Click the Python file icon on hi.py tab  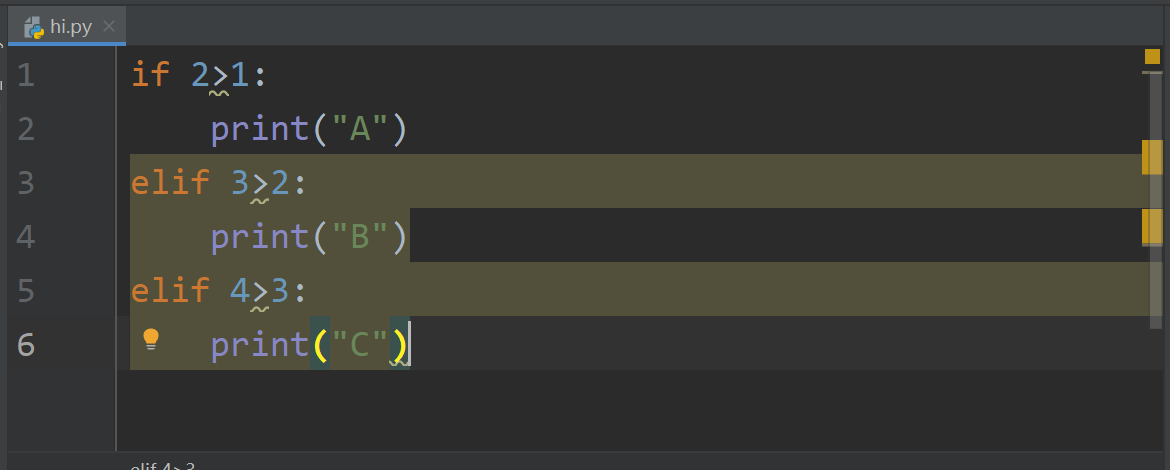click(x=34, y=27)
